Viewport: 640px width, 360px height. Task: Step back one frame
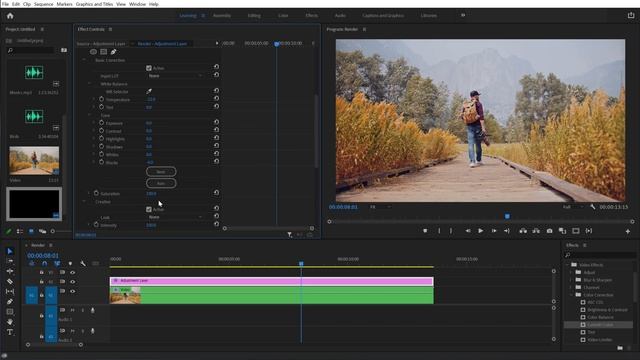point(468,231)
